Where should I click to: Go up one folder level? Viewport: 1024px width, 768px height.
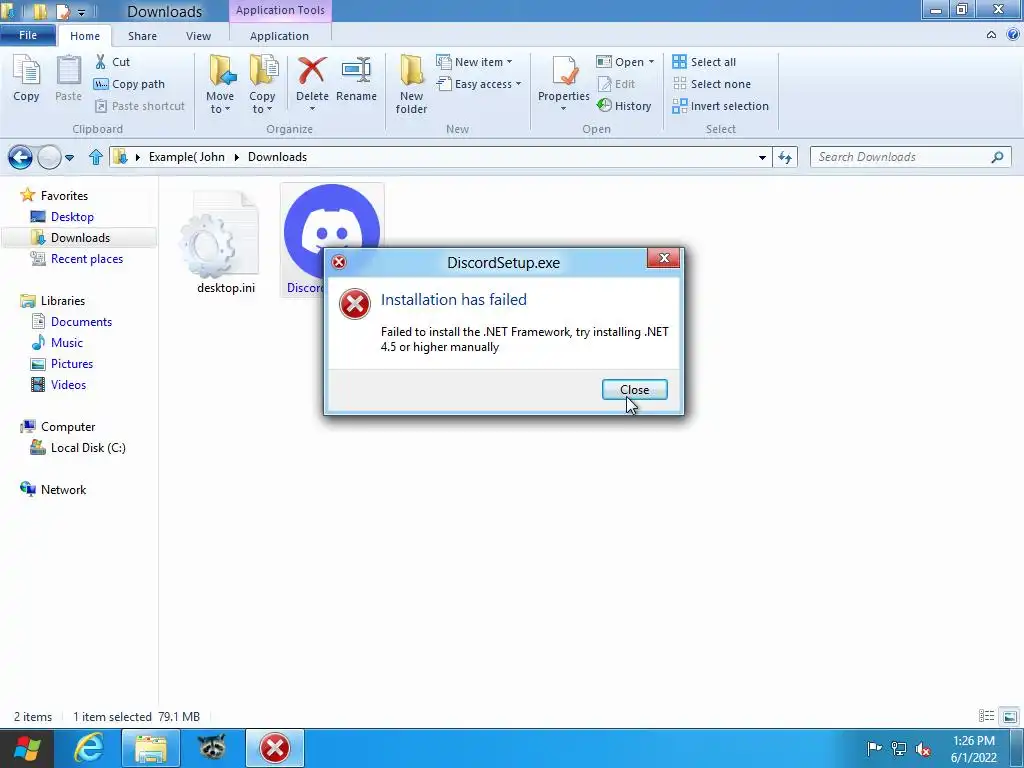tap(95, 157)
